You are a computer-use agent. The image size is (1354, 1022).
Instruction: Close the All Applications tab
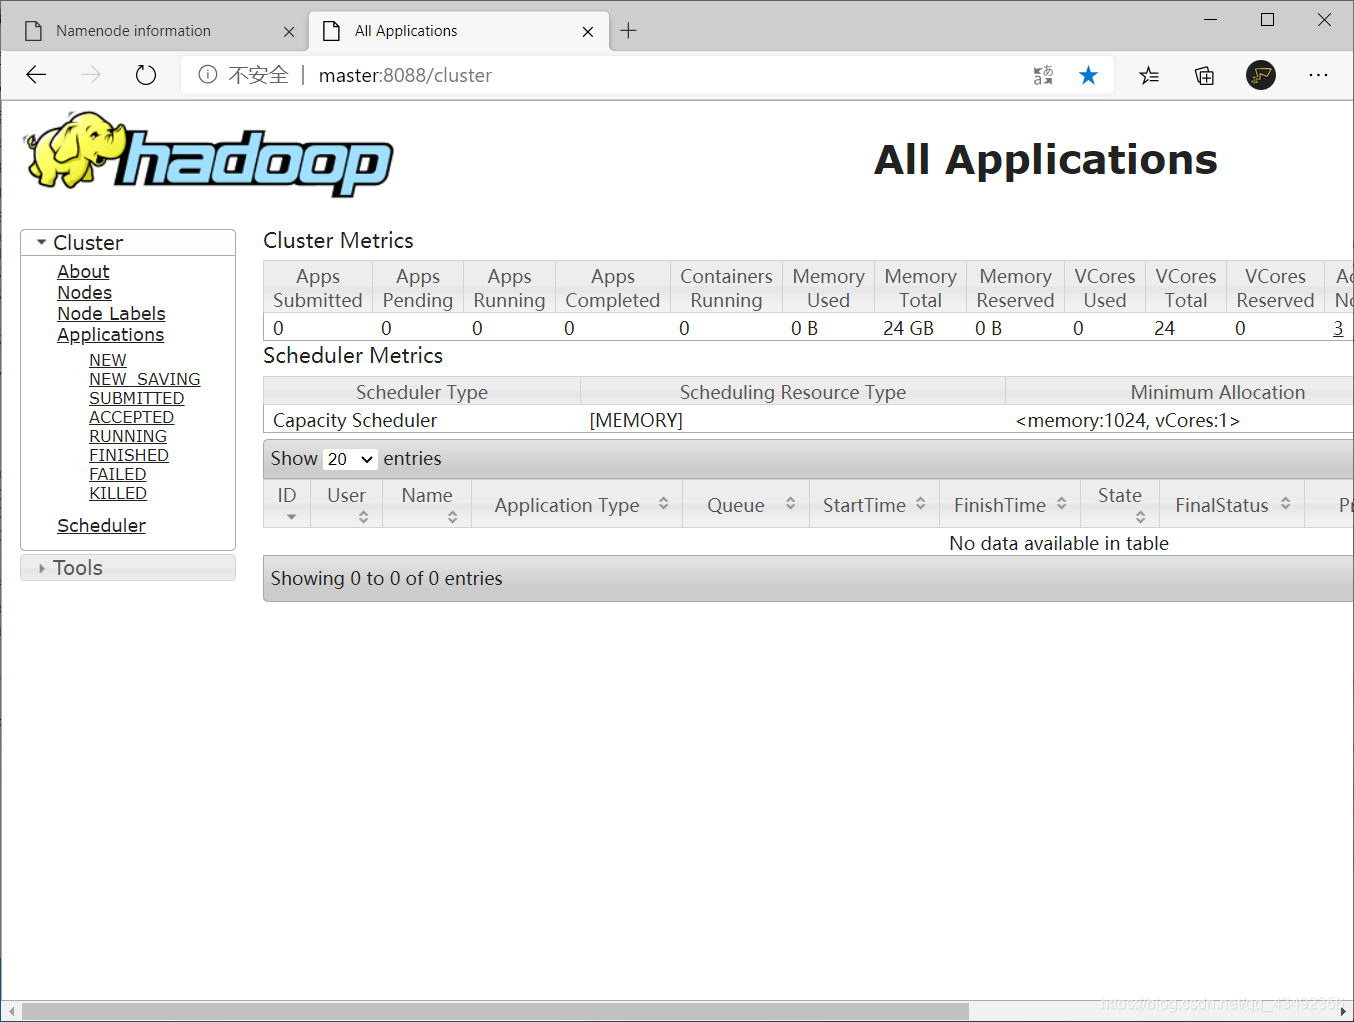tap(588, 32)
